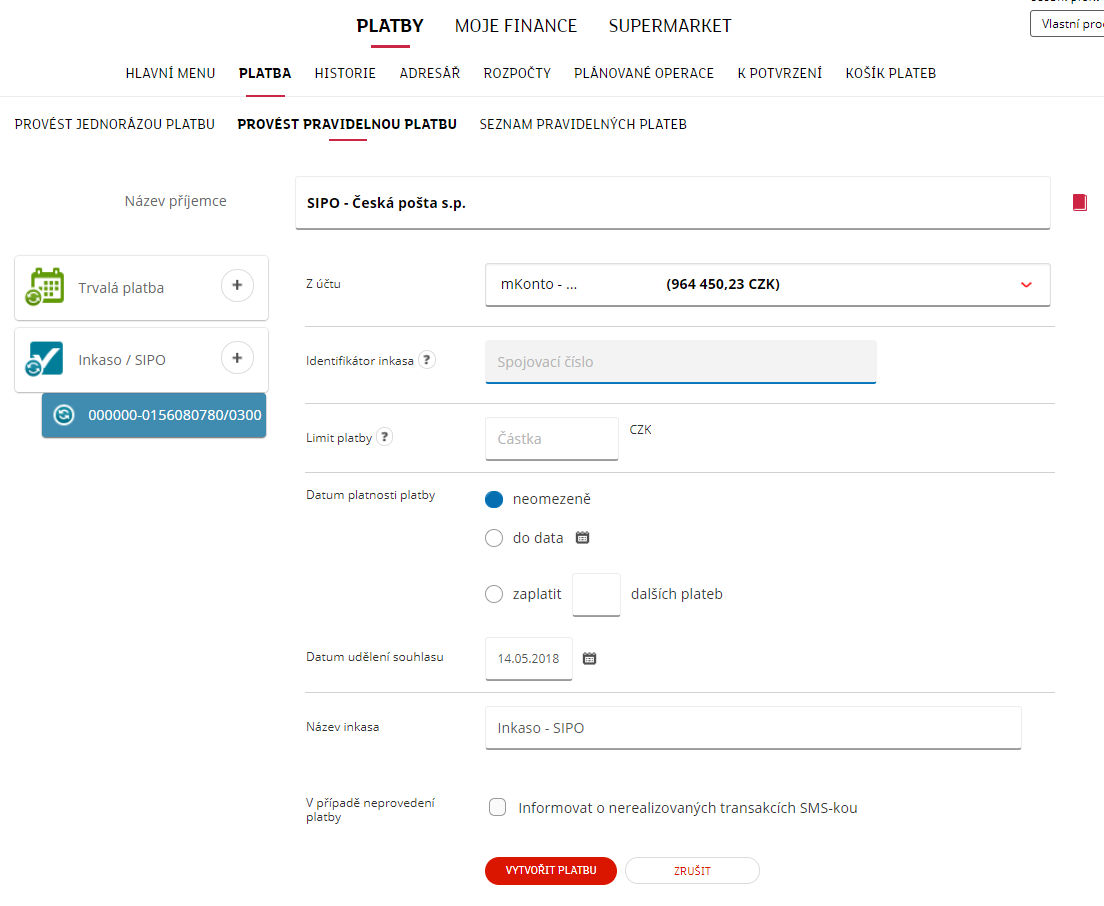Click the refresh icon beside account 000000-0156080780/0300

click(64, 415)
